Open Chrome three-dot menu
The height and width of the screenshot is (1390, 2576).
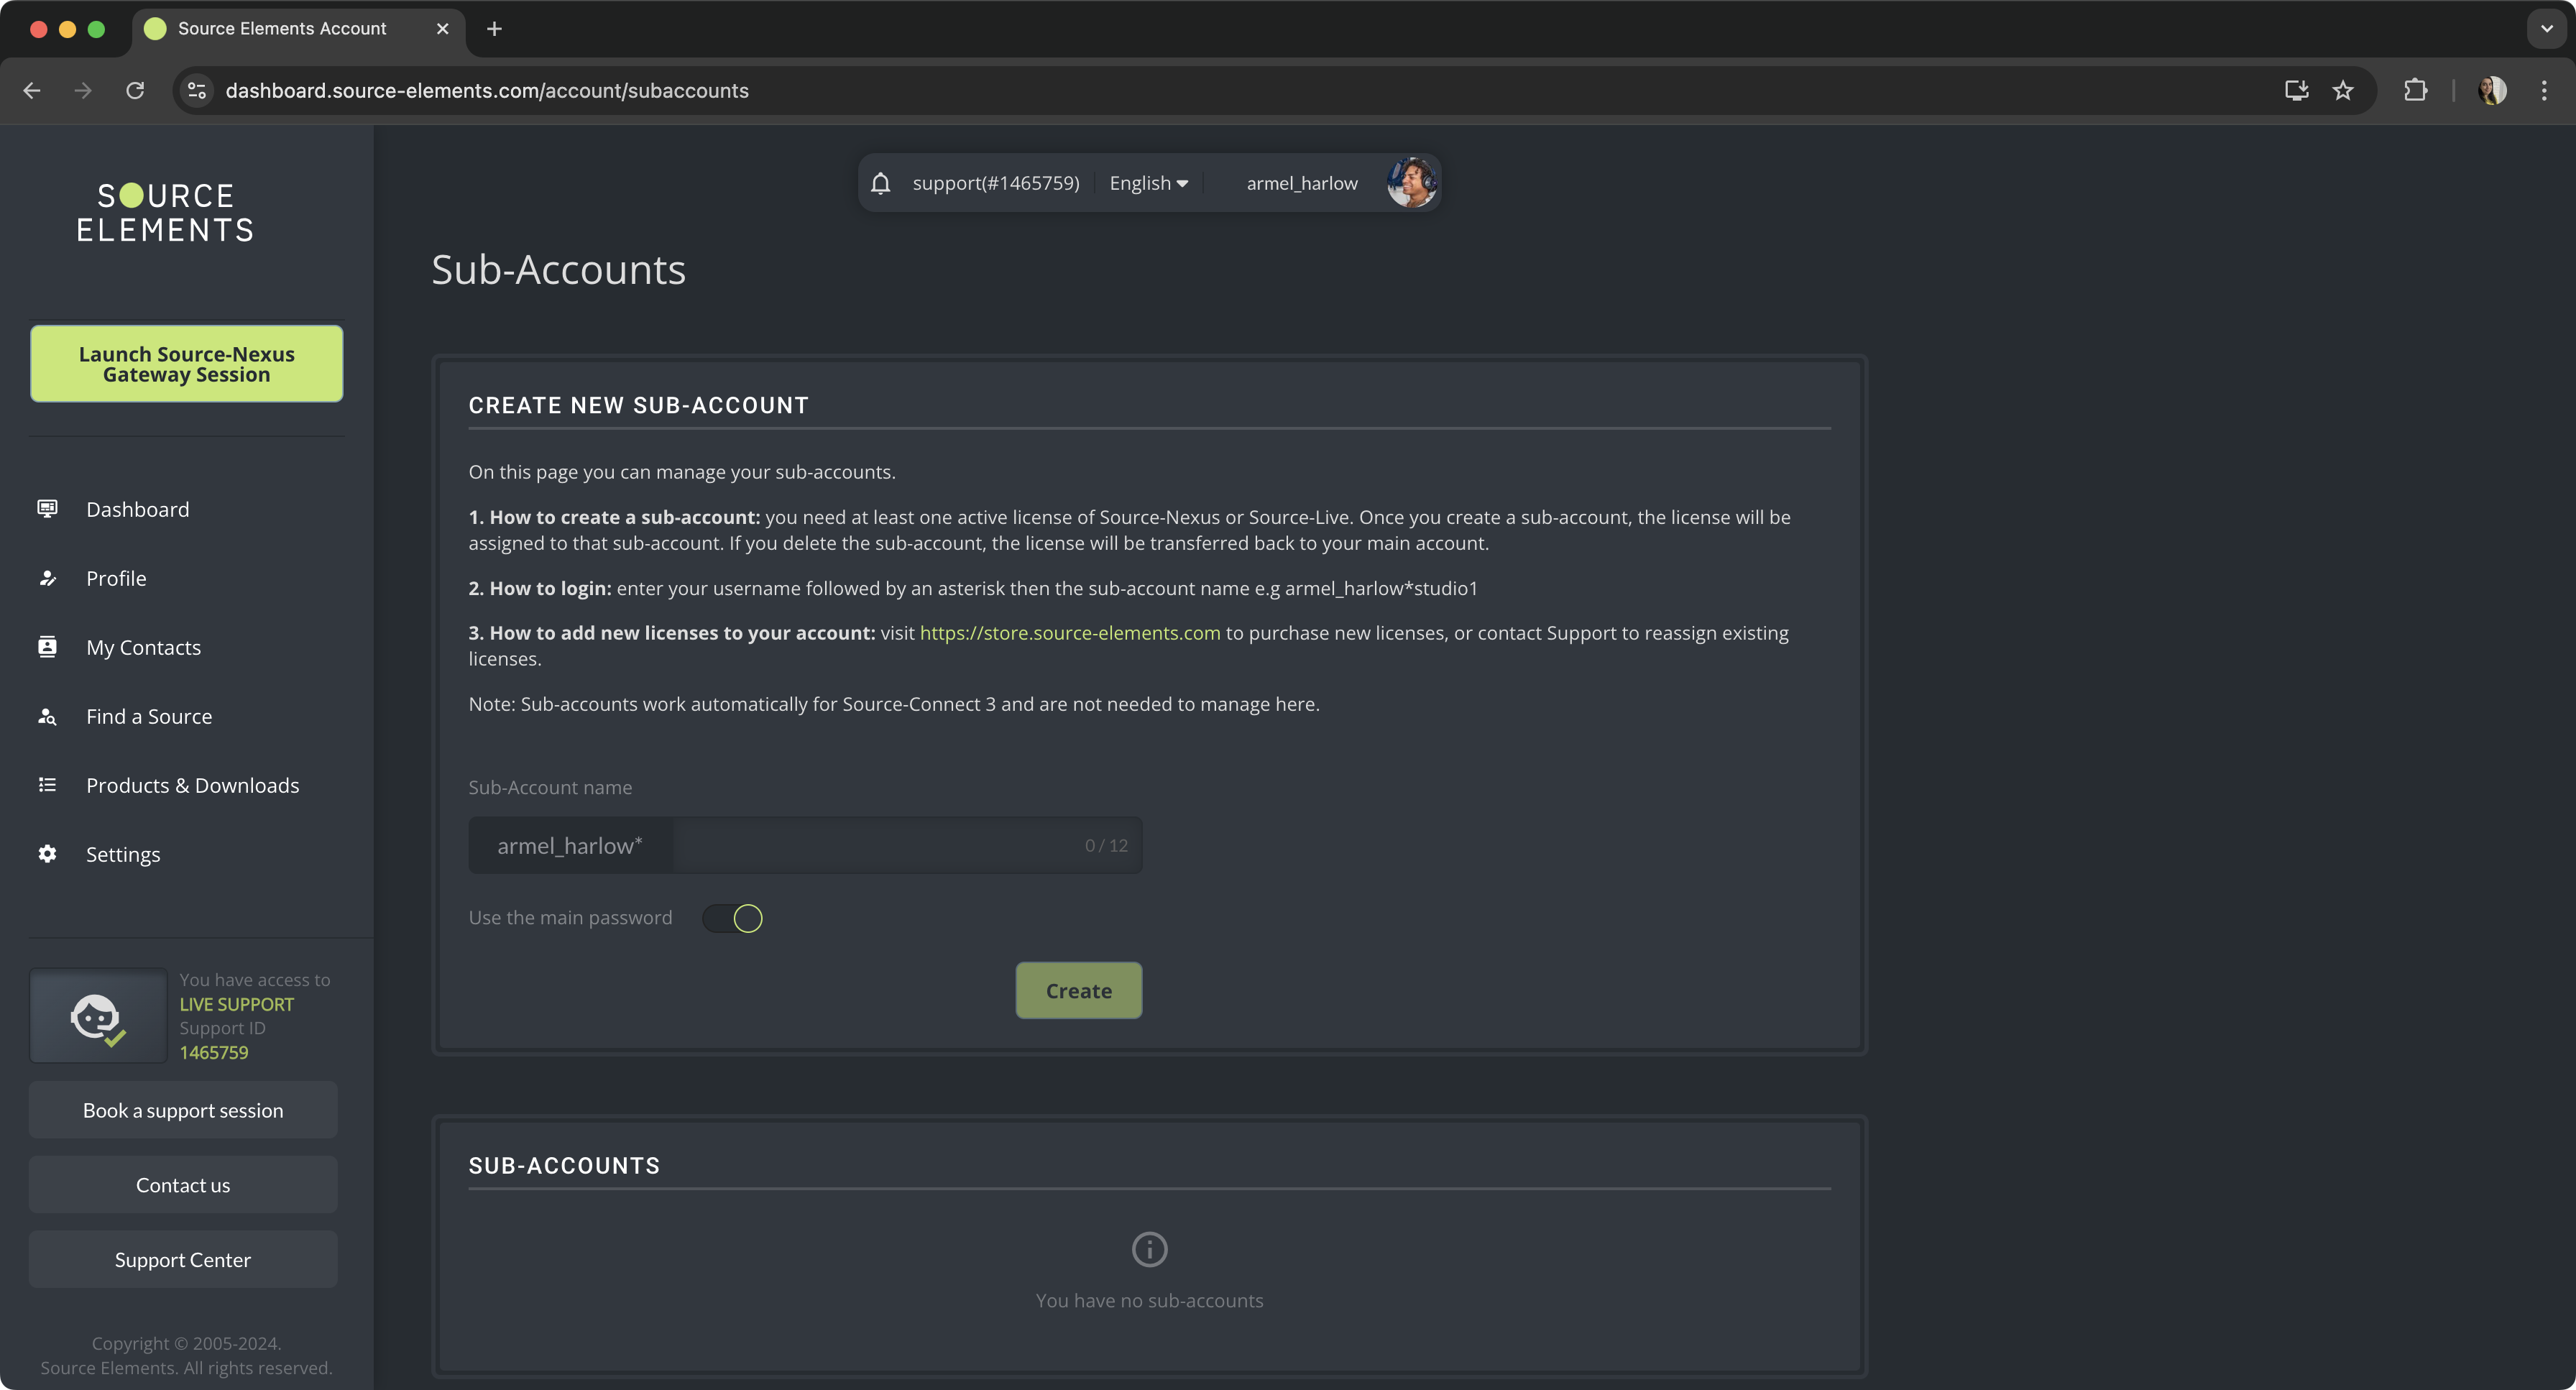coord(2544,91)
